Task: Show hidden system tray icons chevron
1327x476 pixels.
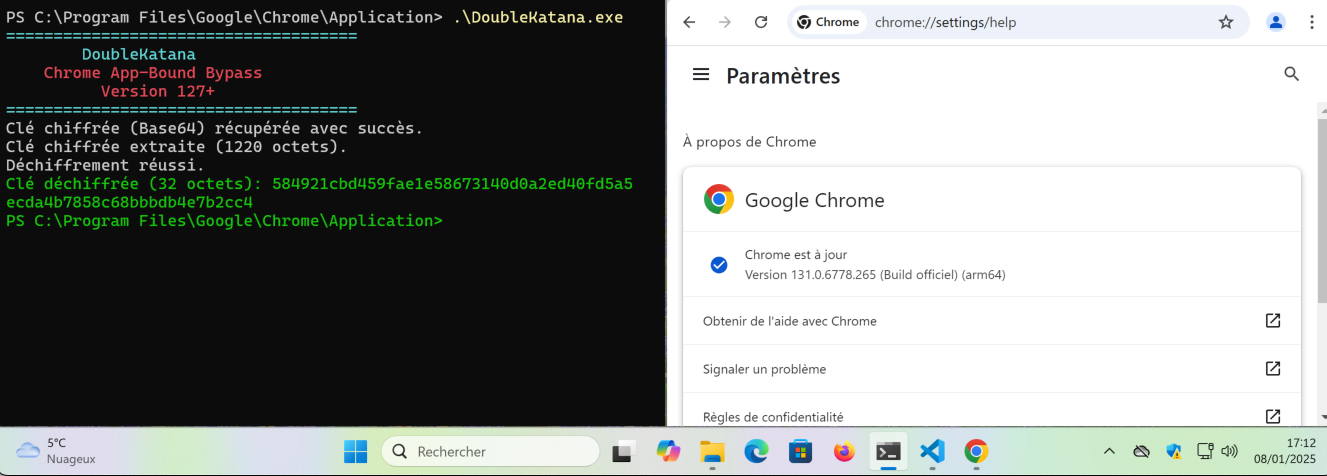Action: point(1109,452)
